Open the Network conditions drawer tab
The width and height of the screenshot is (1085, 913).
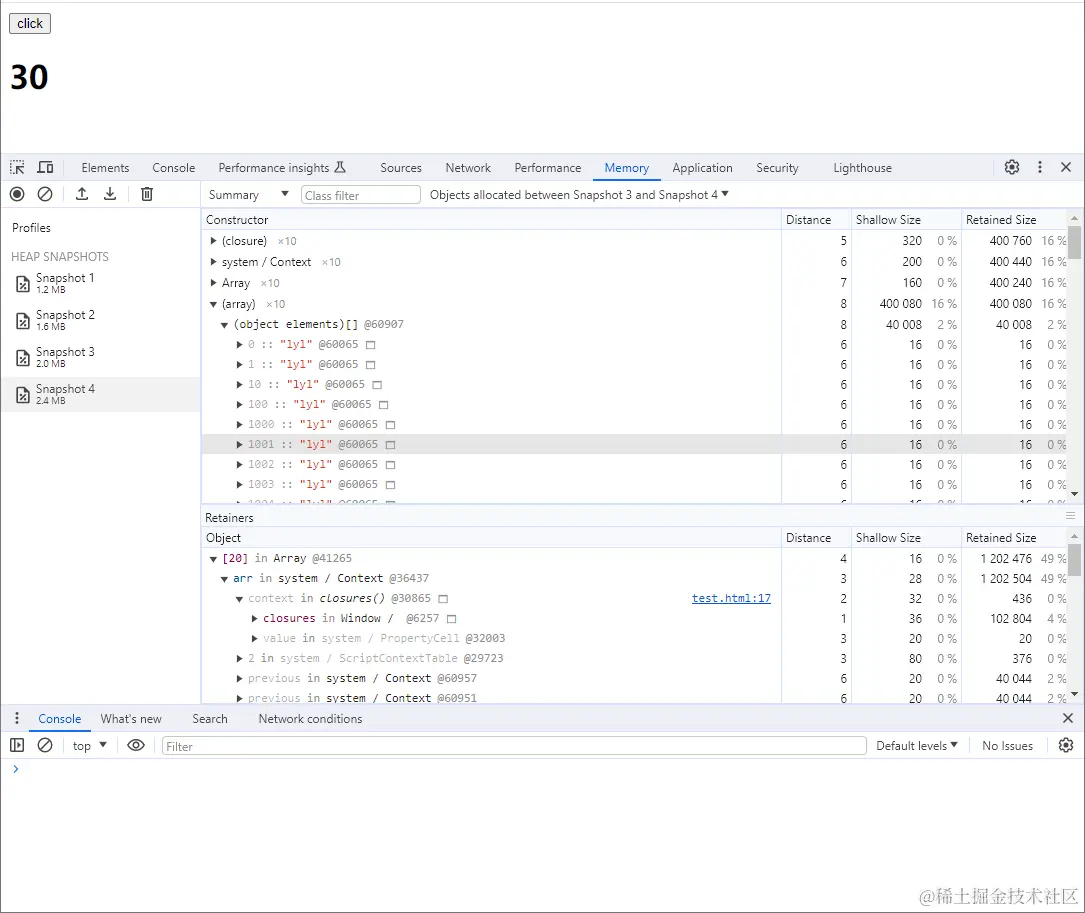point(310,718)
